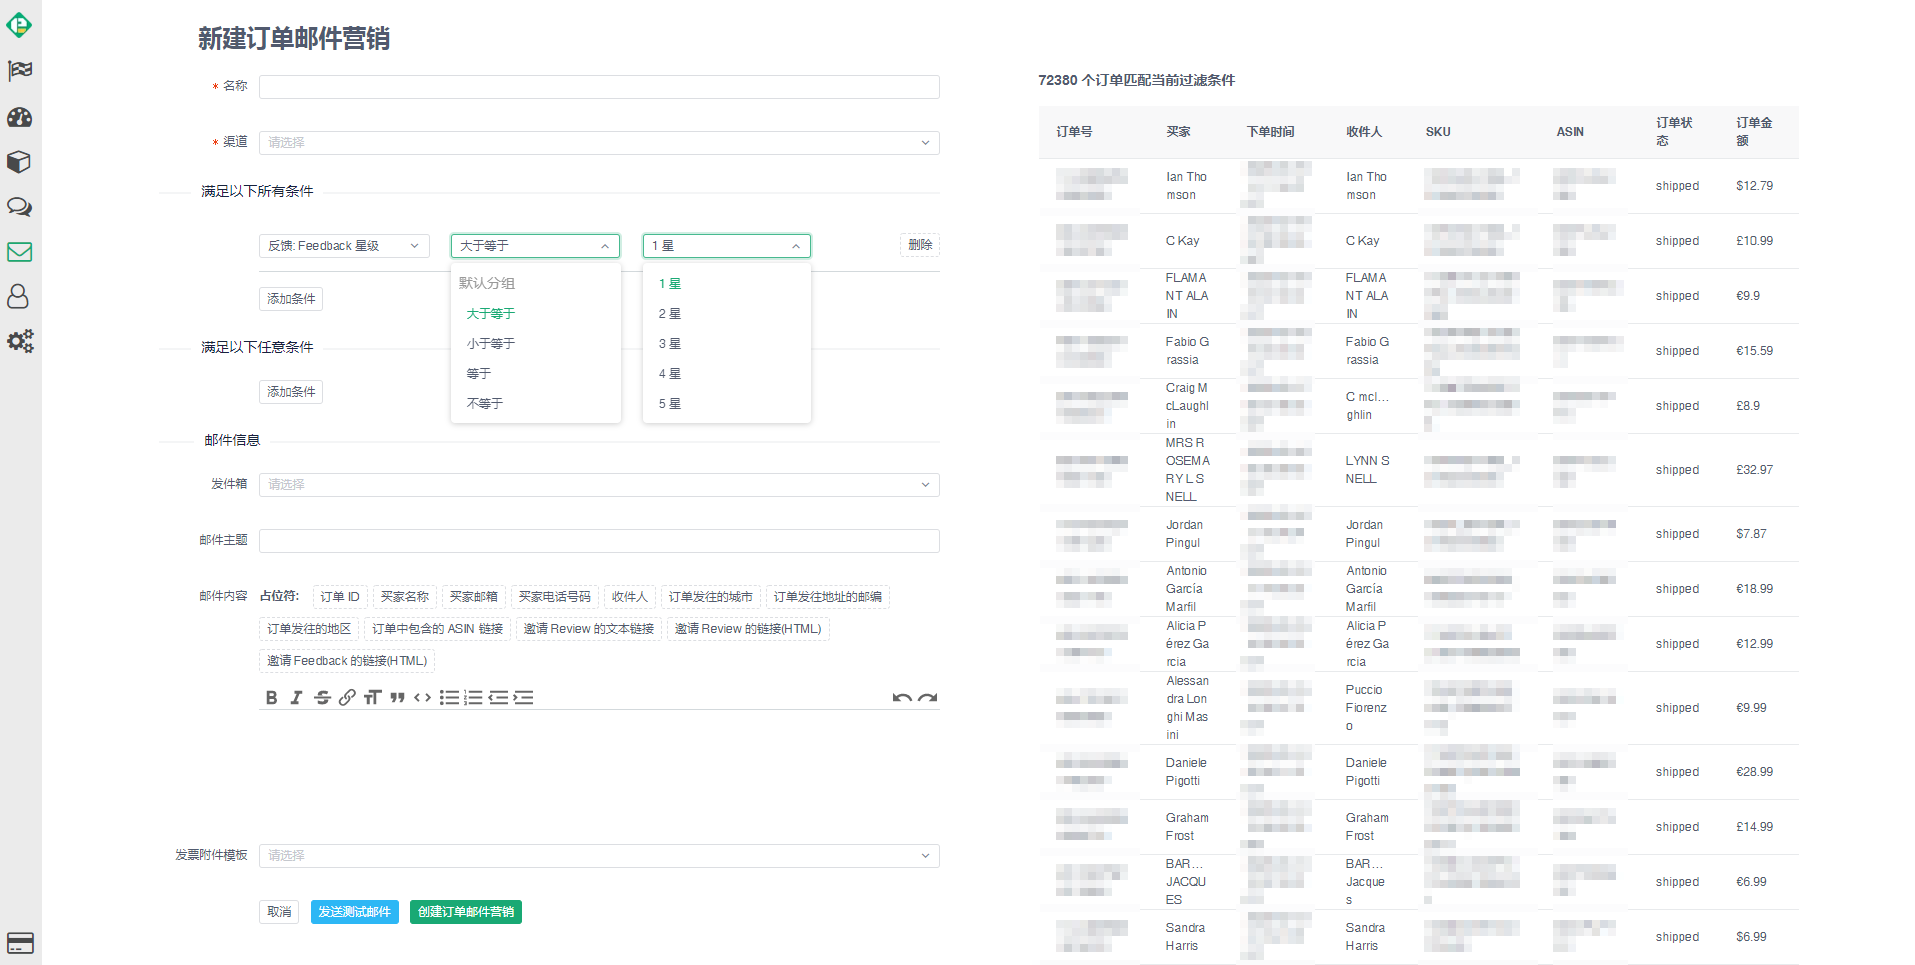This screenshot has width=1915, height=965.
Task: Increase indent with the indent icon
Action: 524,698
